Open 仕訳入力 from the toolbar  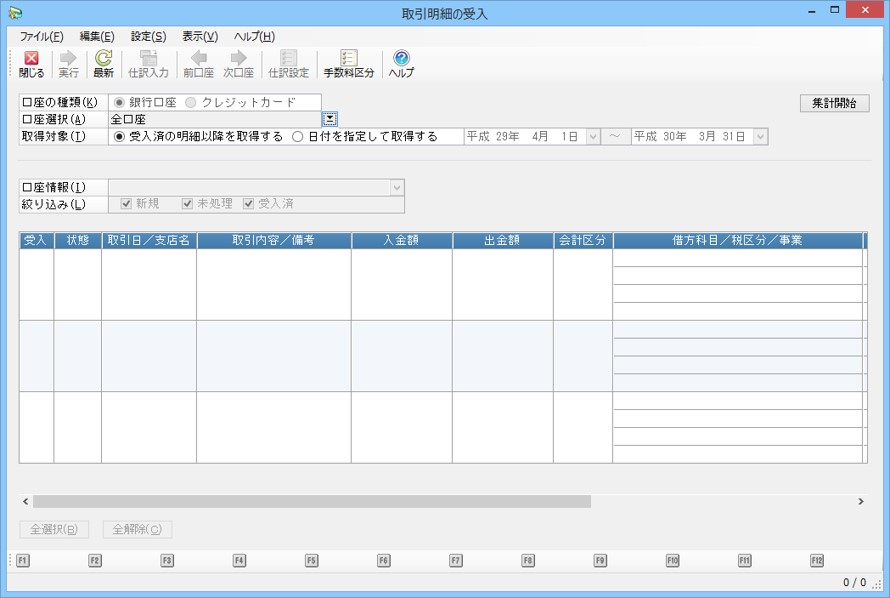click(148, 64)
